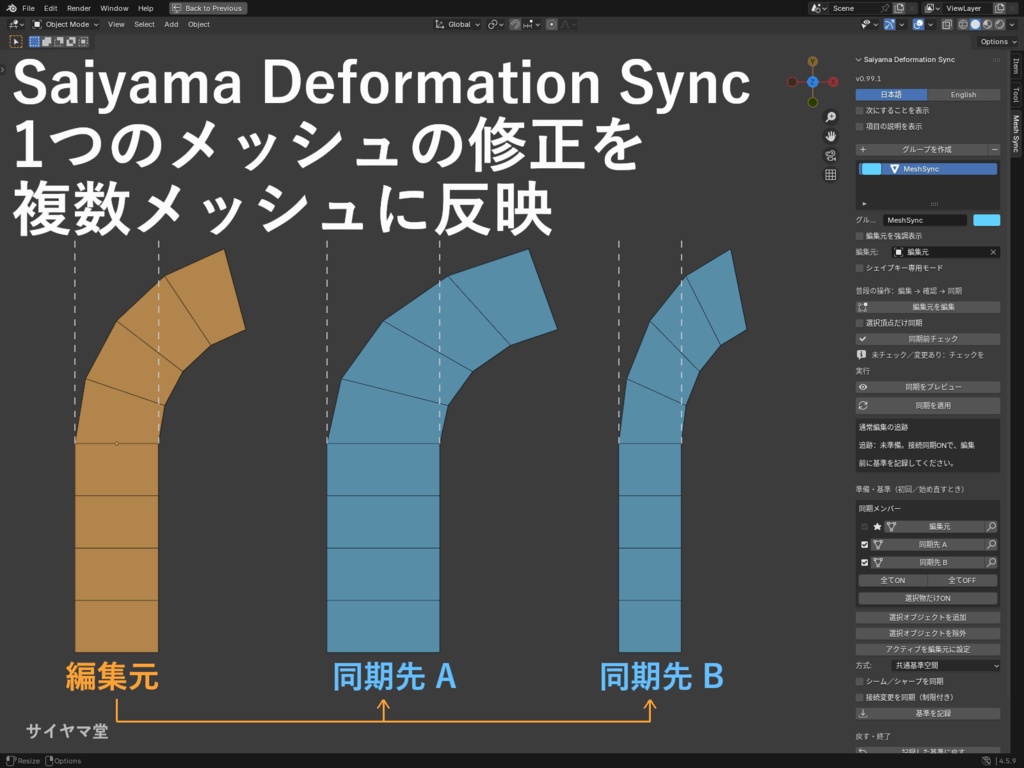Open the Object Mode dropdown
Image resolution: width=1024 pixels, height=768 pixels.
[x=65, y=24]
